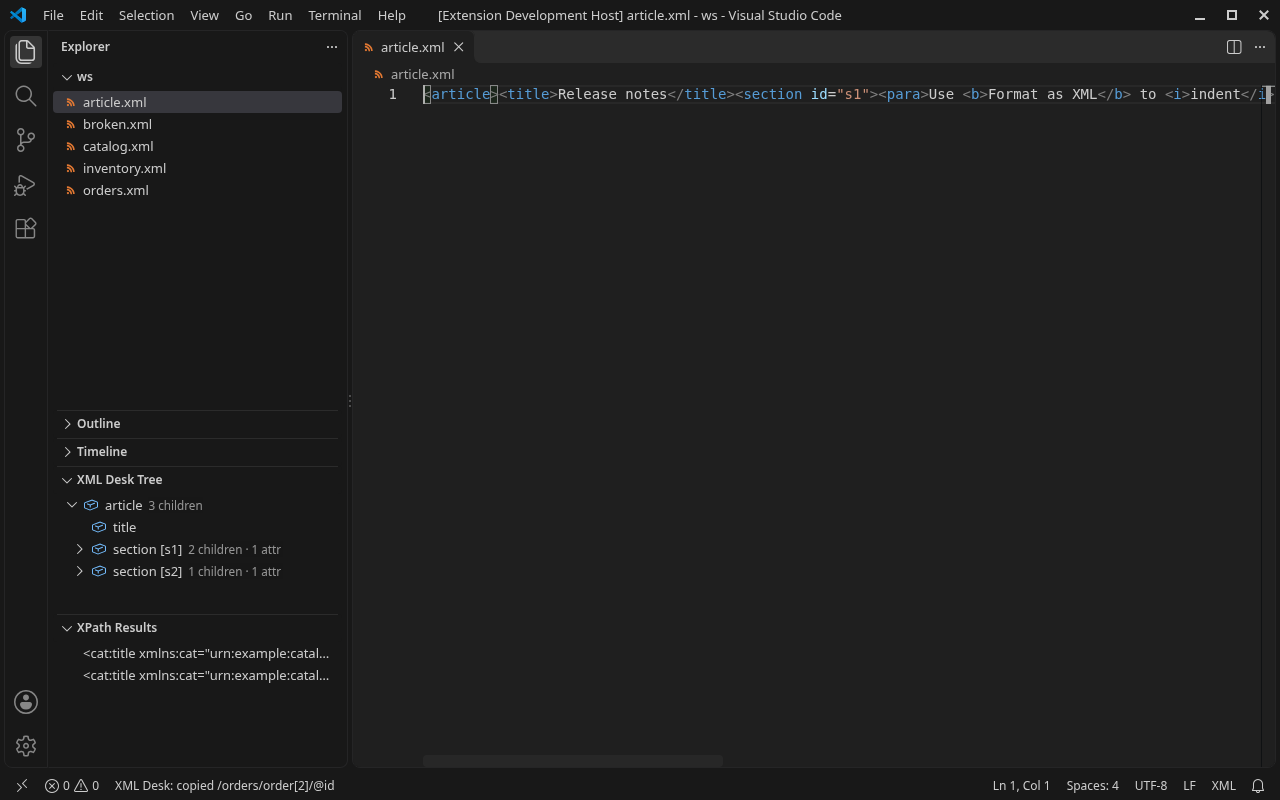Click the LF end-of-line status item
Viewport: 1280px width, 800px height.
click(x=1189, y=786)
